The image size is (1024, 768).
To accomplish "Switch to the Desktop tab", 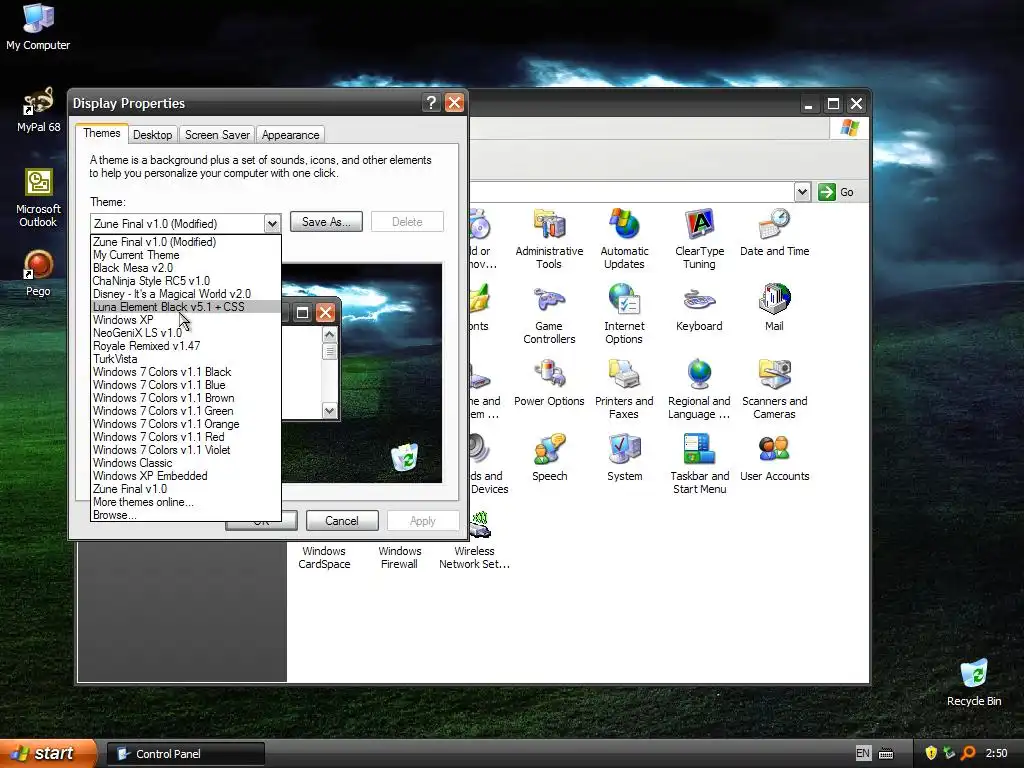I will [x=152, y=135].
